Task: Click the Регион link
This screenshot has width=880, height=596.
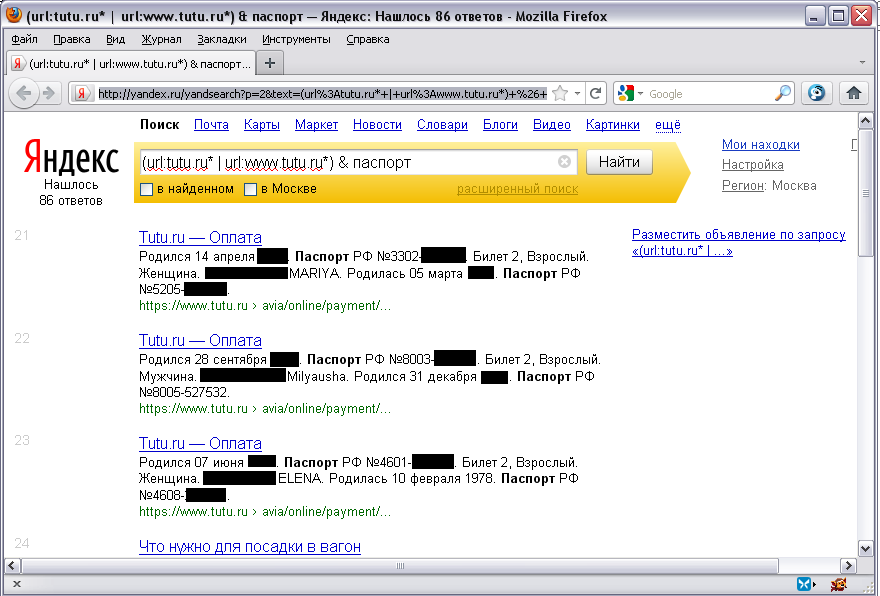Action: tap(743, 186)
